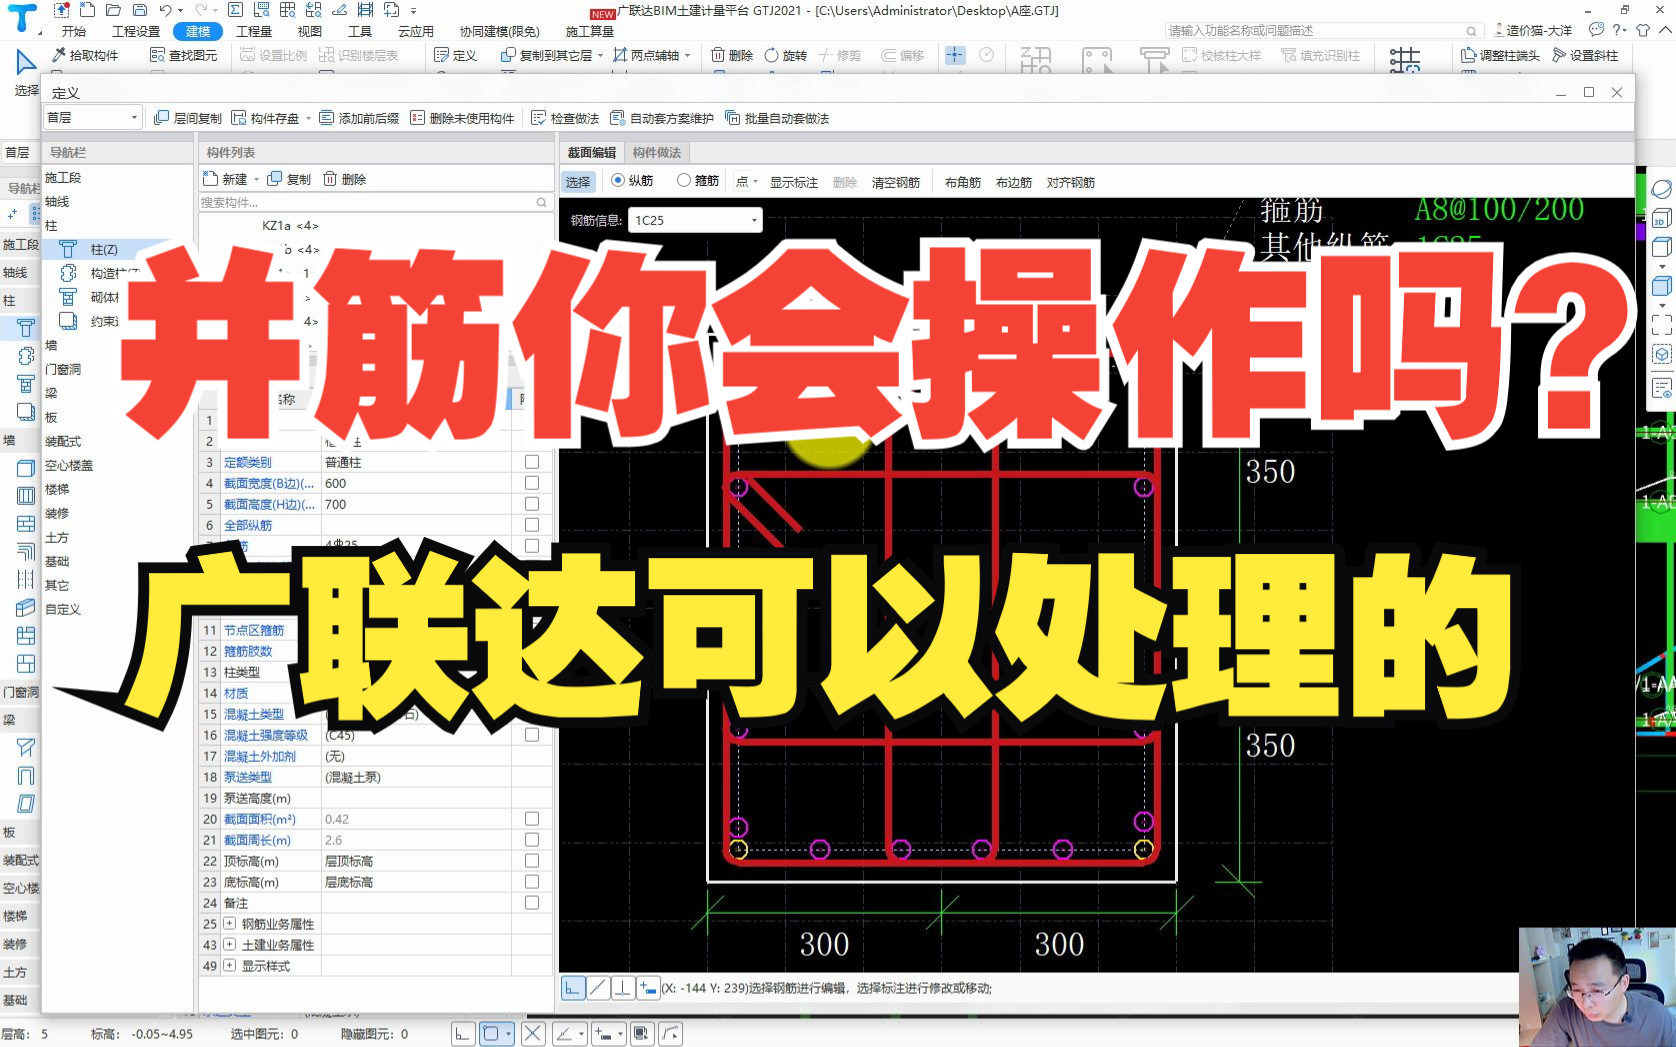Select KZ1a <4> in component list

click(x=290, y=225)
